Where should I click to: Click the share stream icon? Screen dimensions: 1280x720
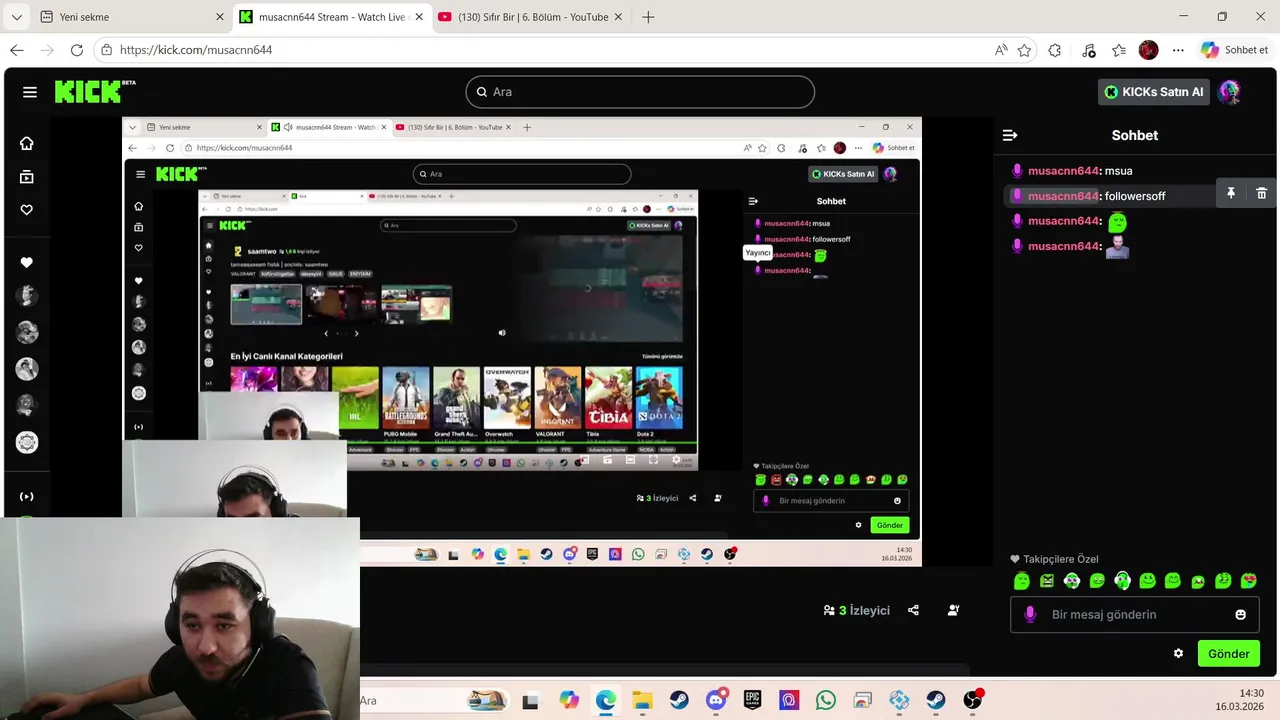[913, 610]
